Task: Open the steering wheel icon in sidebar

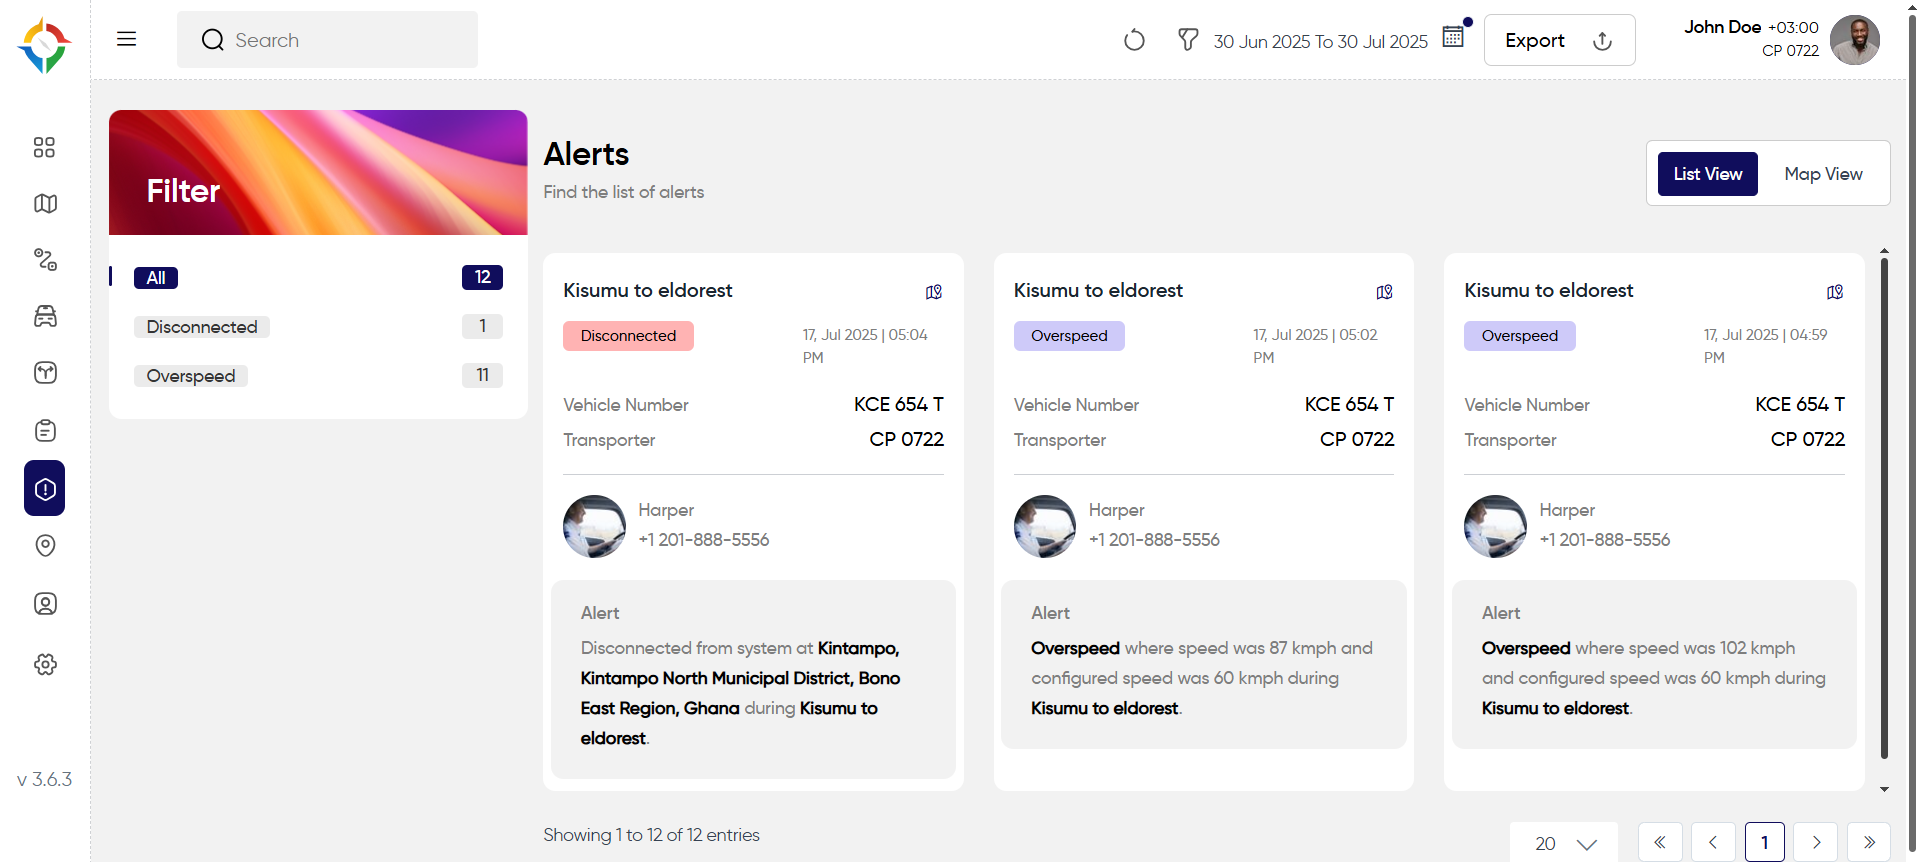Action: 45,373
